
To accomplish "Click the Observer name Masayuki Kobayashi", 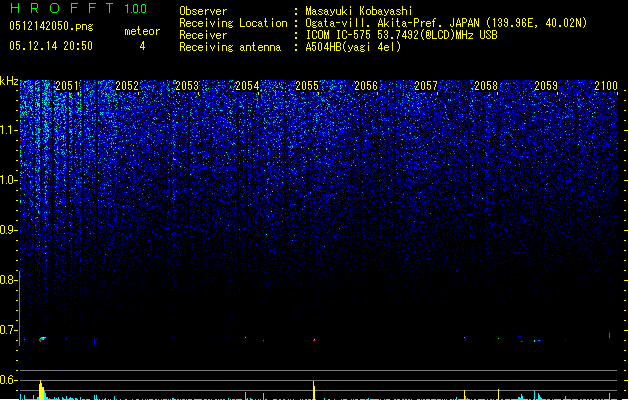I will pos(359,11).
